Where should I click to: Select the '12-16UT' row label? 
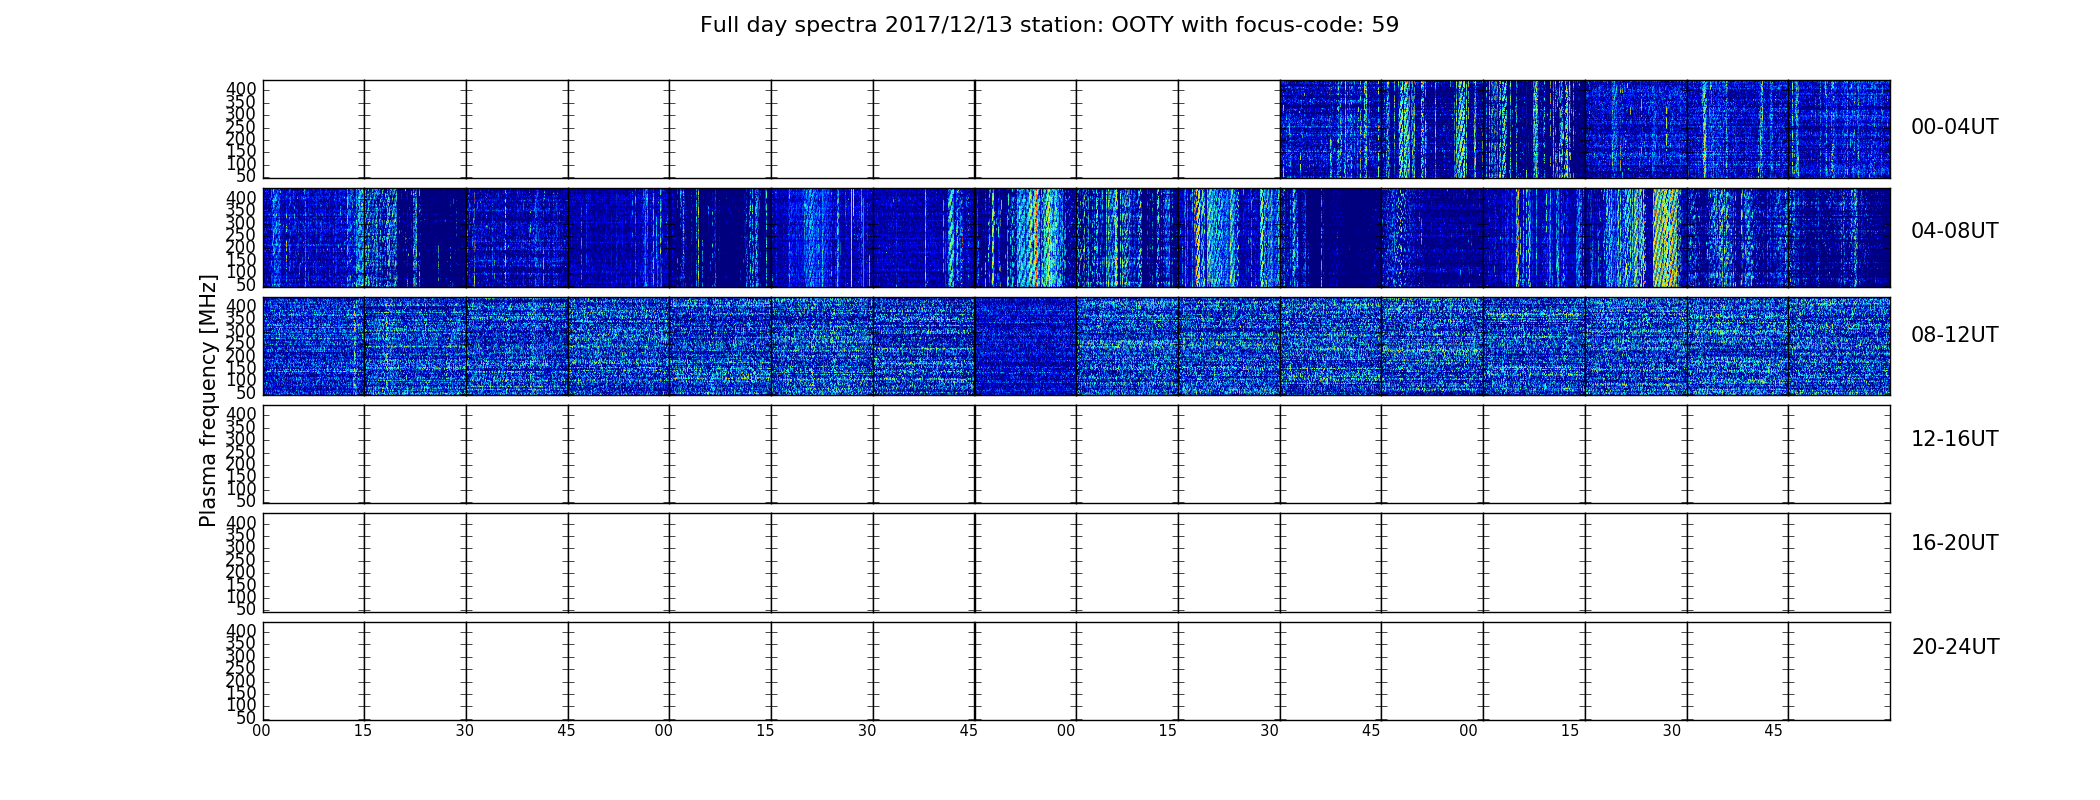click(1955, 439)
